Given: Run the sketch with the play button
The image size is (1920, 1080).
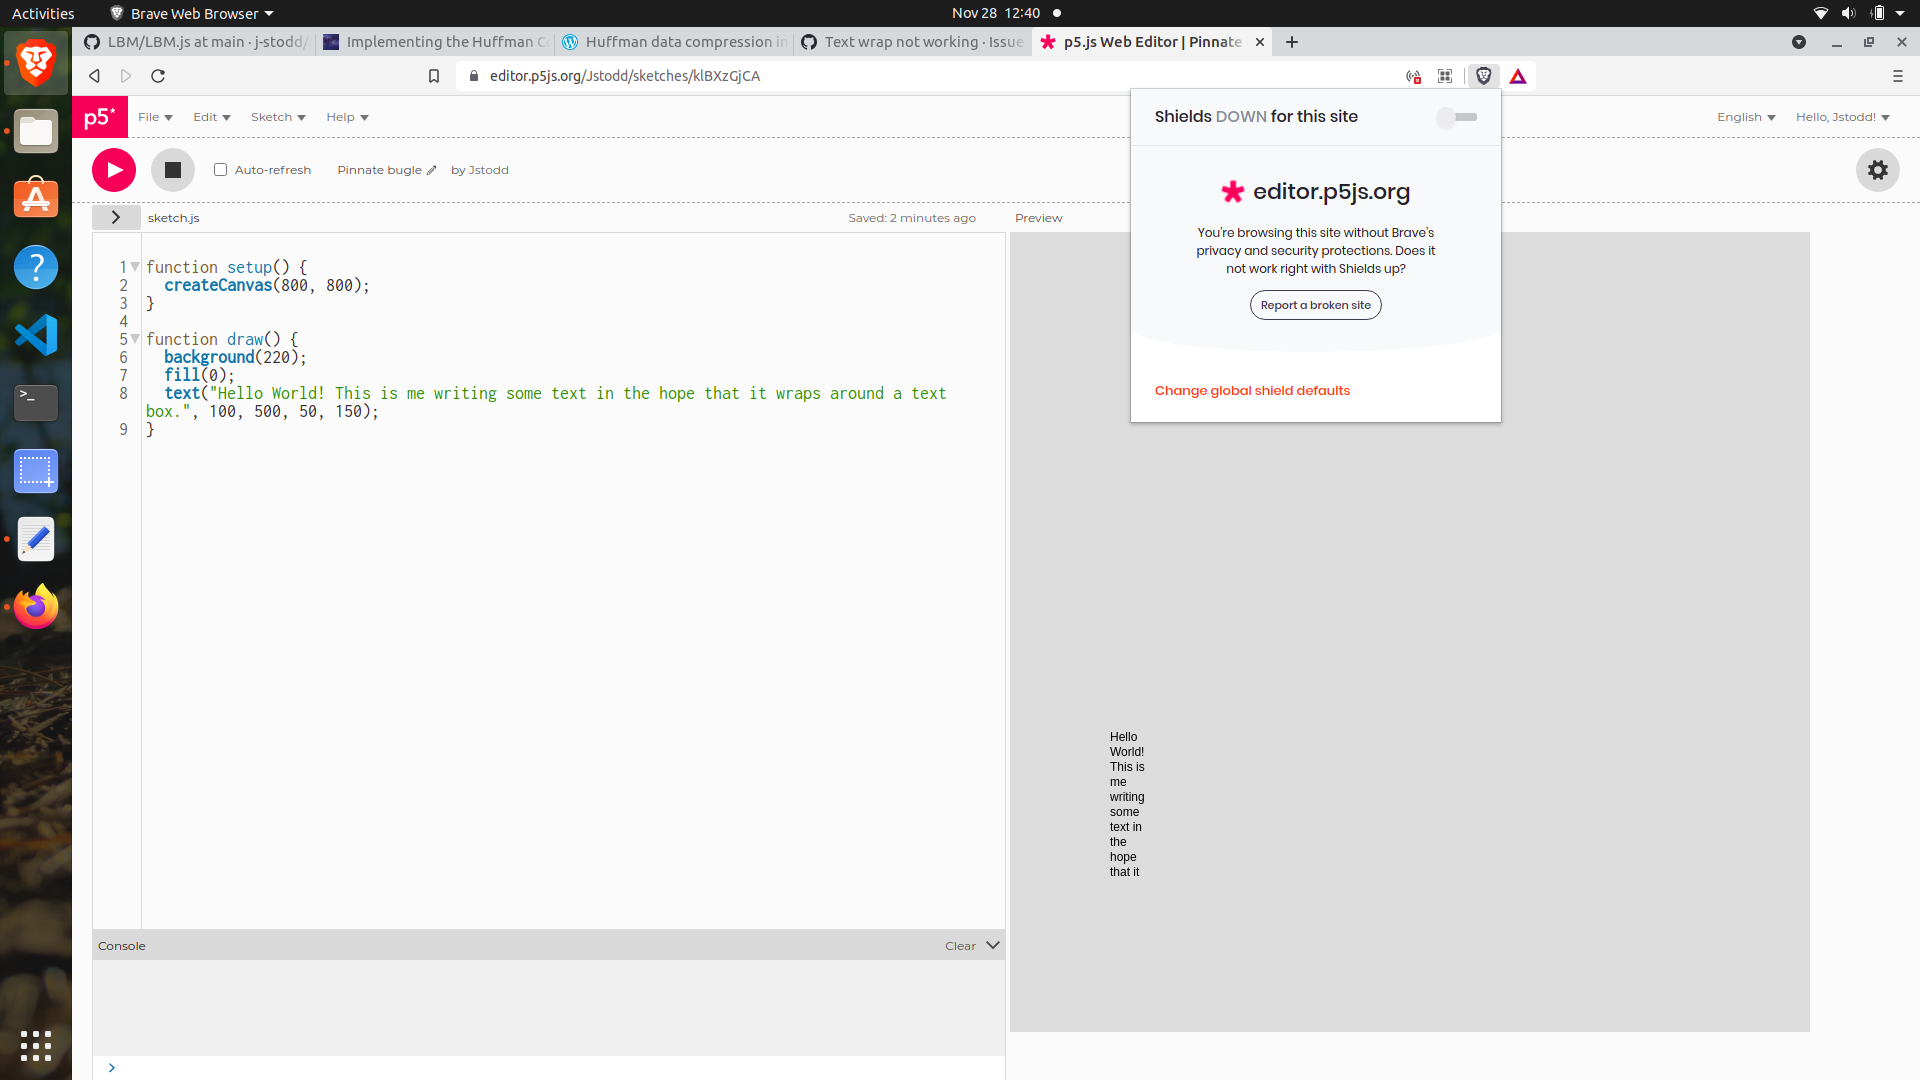Looking at the screenshot, I should point(113,169).
